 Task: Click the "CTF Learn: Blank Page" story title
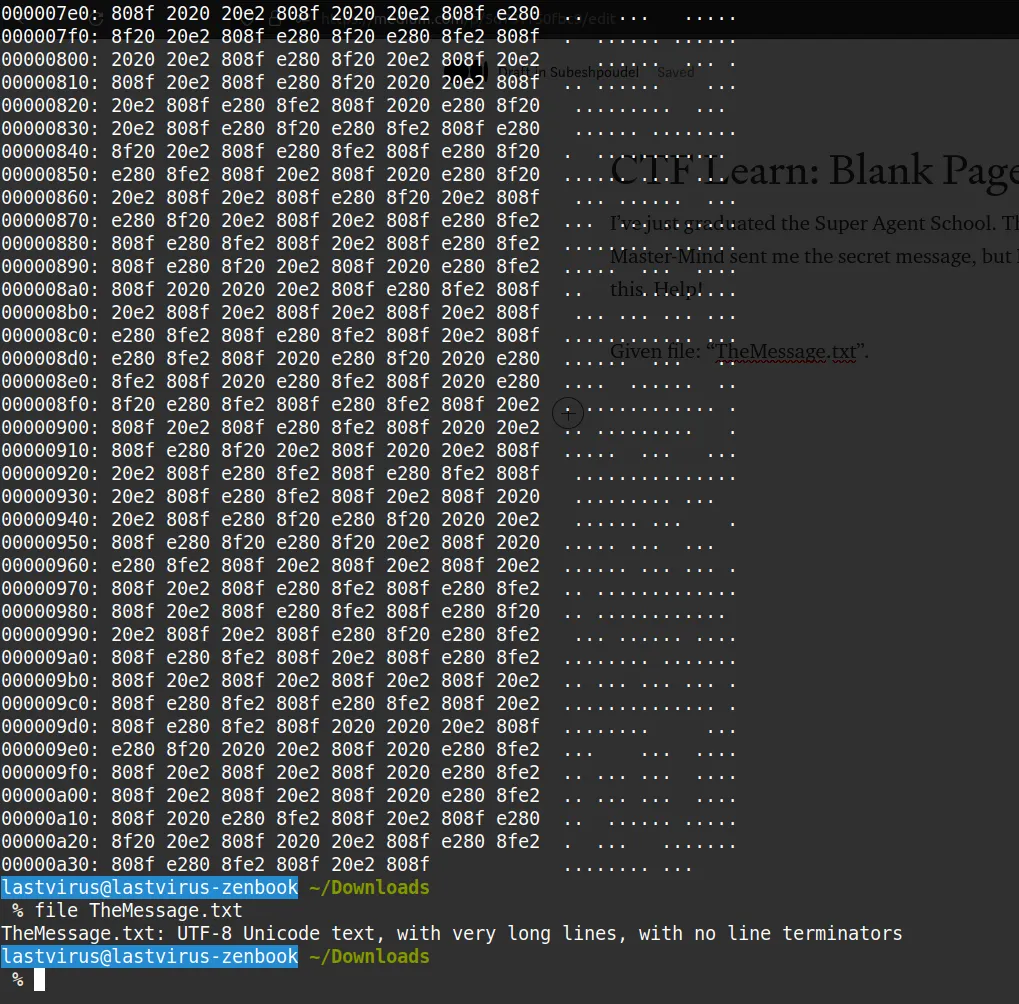[x=814, y=171]
